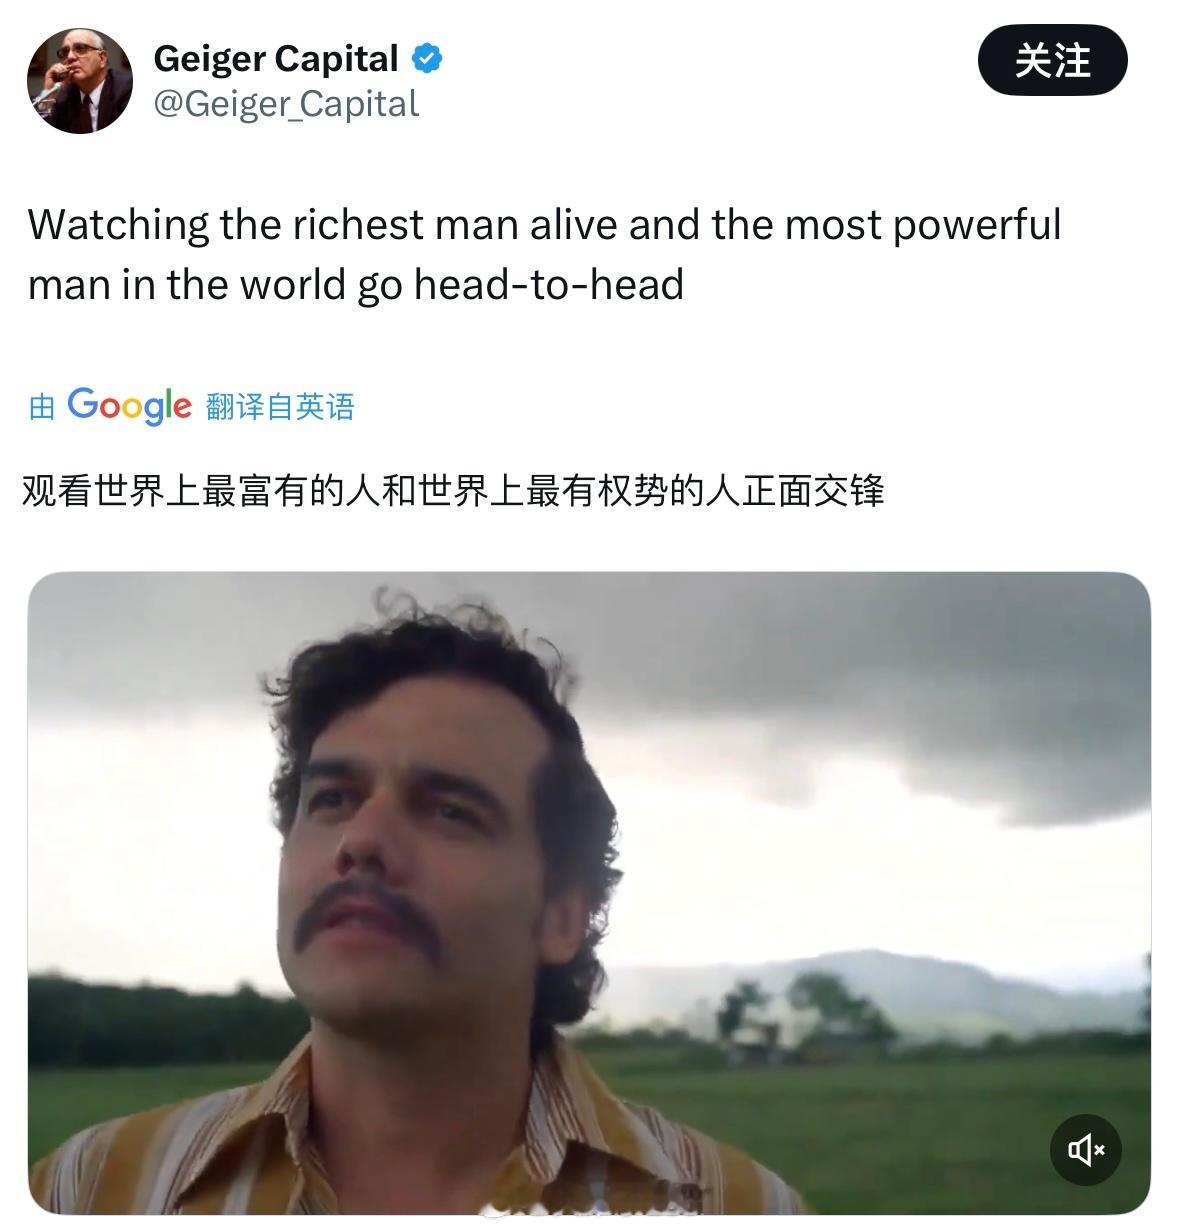Follow the account with the 关注 button

(x=1052, y=61)
